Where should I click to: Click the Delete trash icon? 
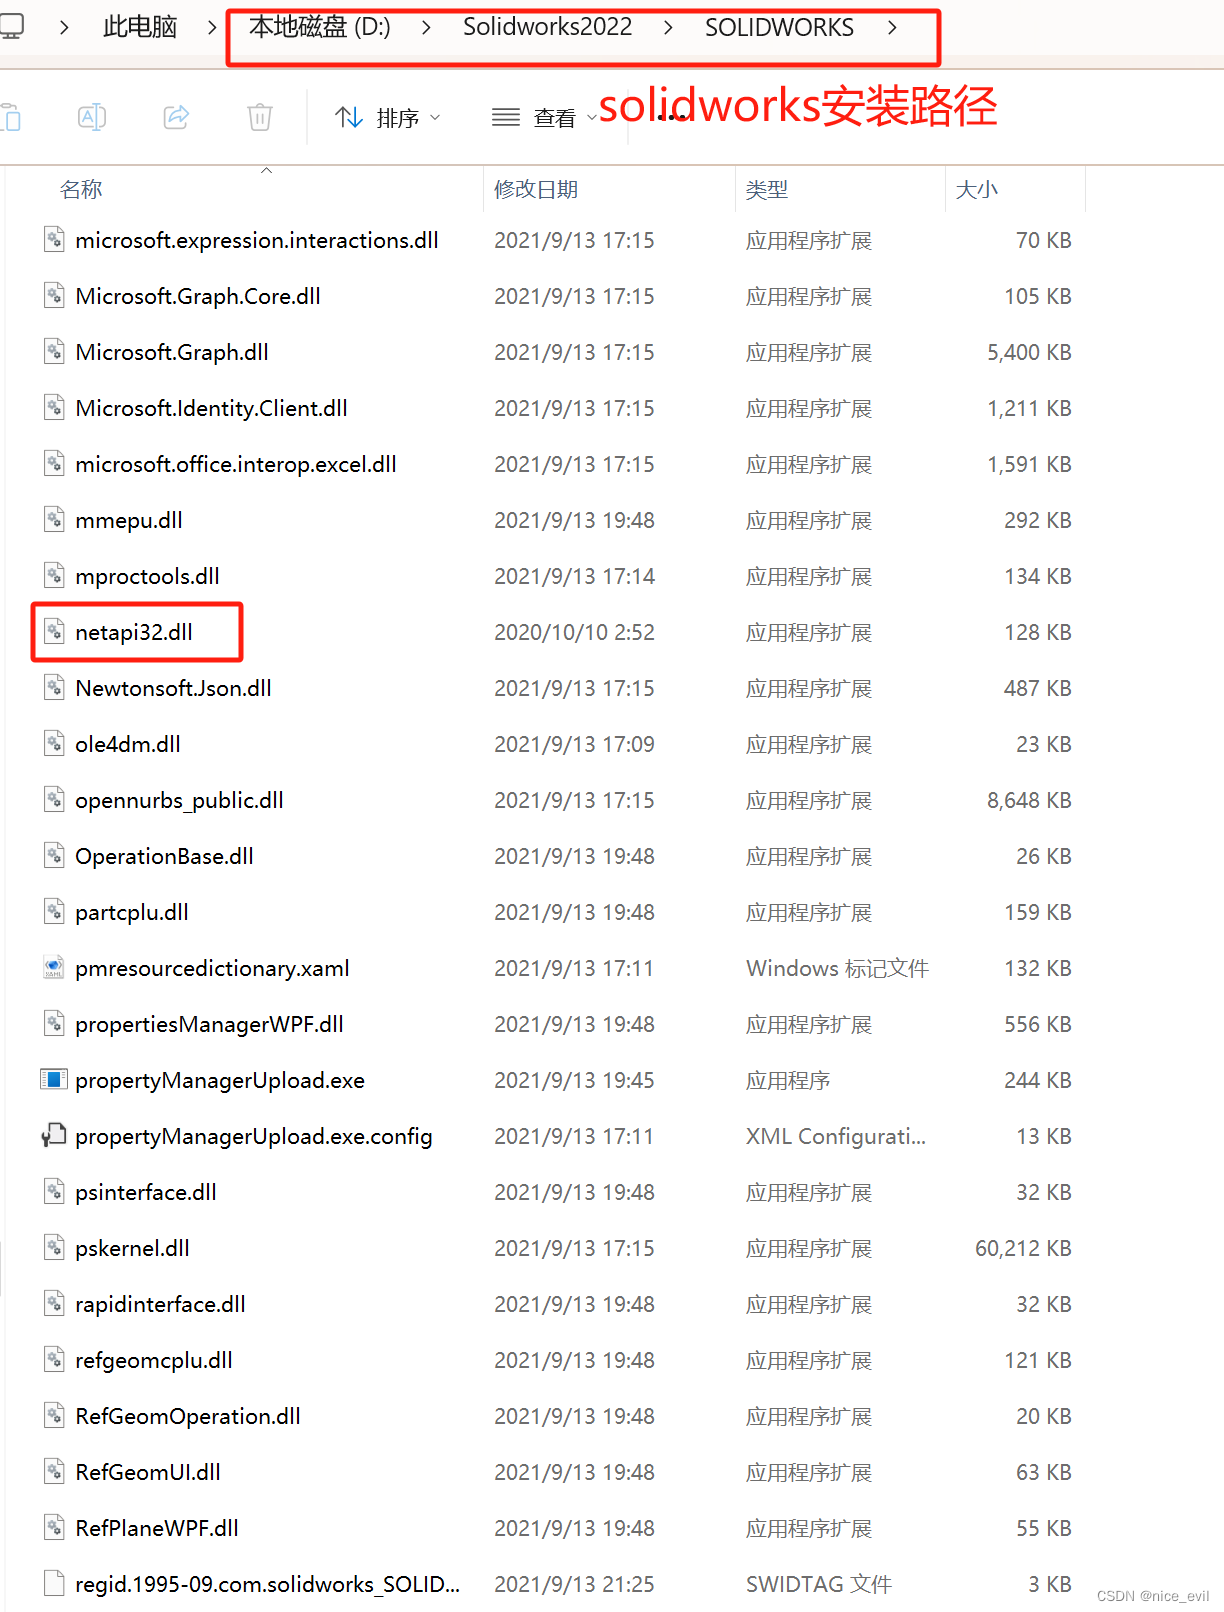(x=260, y=117)
